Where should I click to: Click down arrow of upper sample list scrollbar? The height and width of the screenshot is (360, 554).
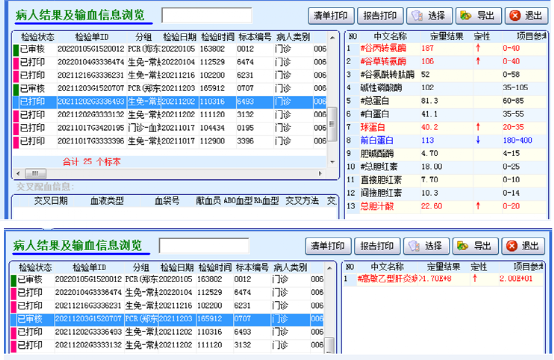[332, 162]
